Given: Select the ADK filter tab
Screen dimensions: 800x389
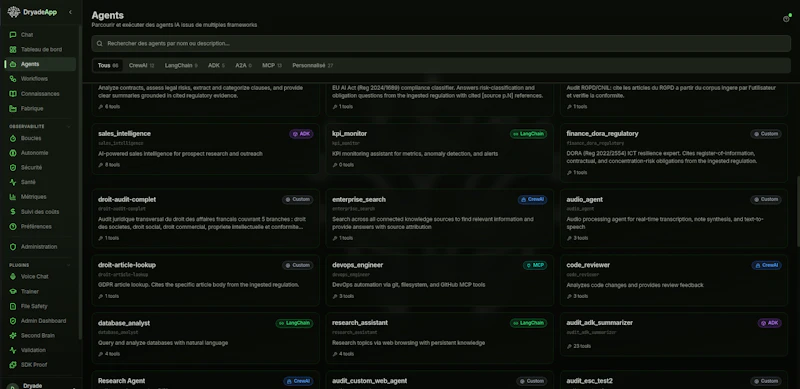Looking at the screenshot, I should point(216,65).
